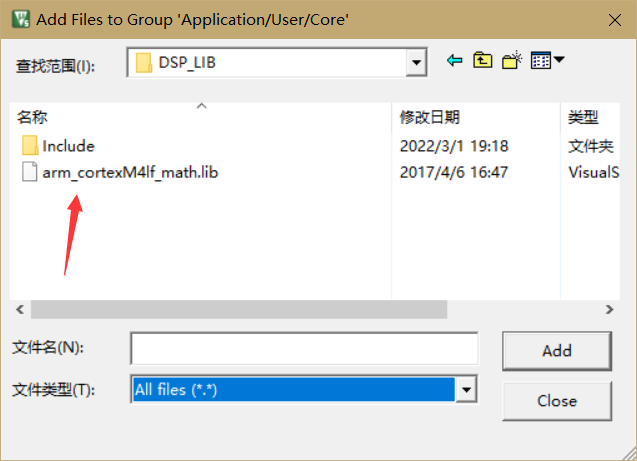Open the View menu icon

pyautogui.click(x=541, y=61)
